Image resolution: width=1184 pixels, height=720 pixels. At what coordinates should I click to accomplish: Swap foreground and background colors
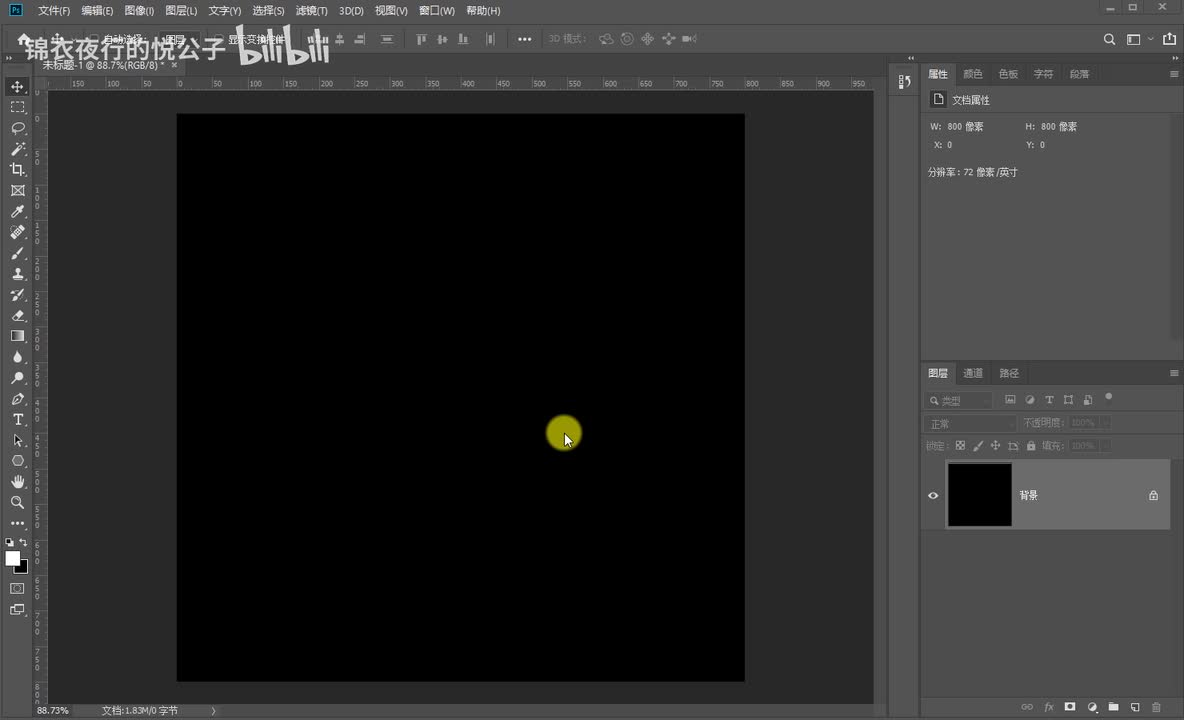click(23, 542)
